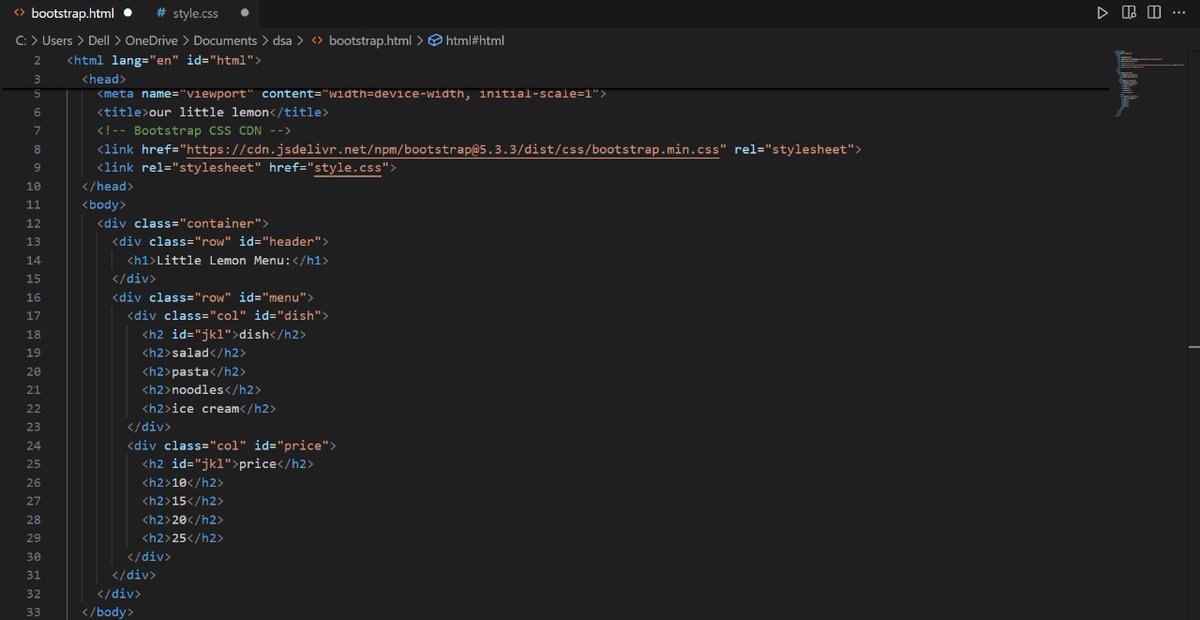This screenshot has height=620, width=1200.
Task: Open the html#html breadcrumb symbol list
Action: pos(475,41)
